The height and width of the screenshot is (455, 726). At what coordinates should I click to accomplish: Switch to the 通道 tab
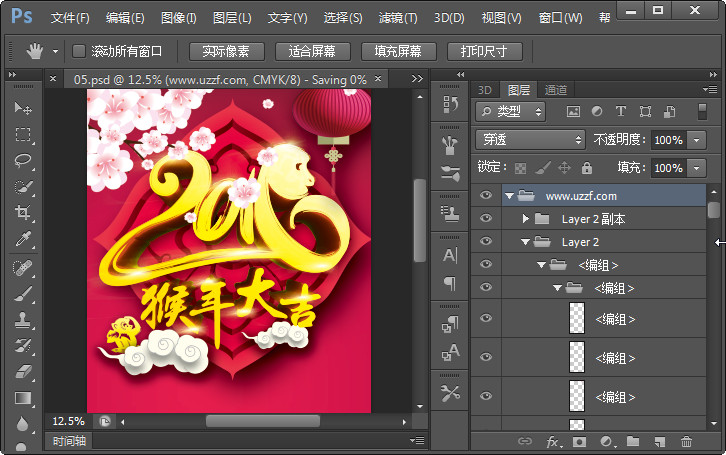556,90
